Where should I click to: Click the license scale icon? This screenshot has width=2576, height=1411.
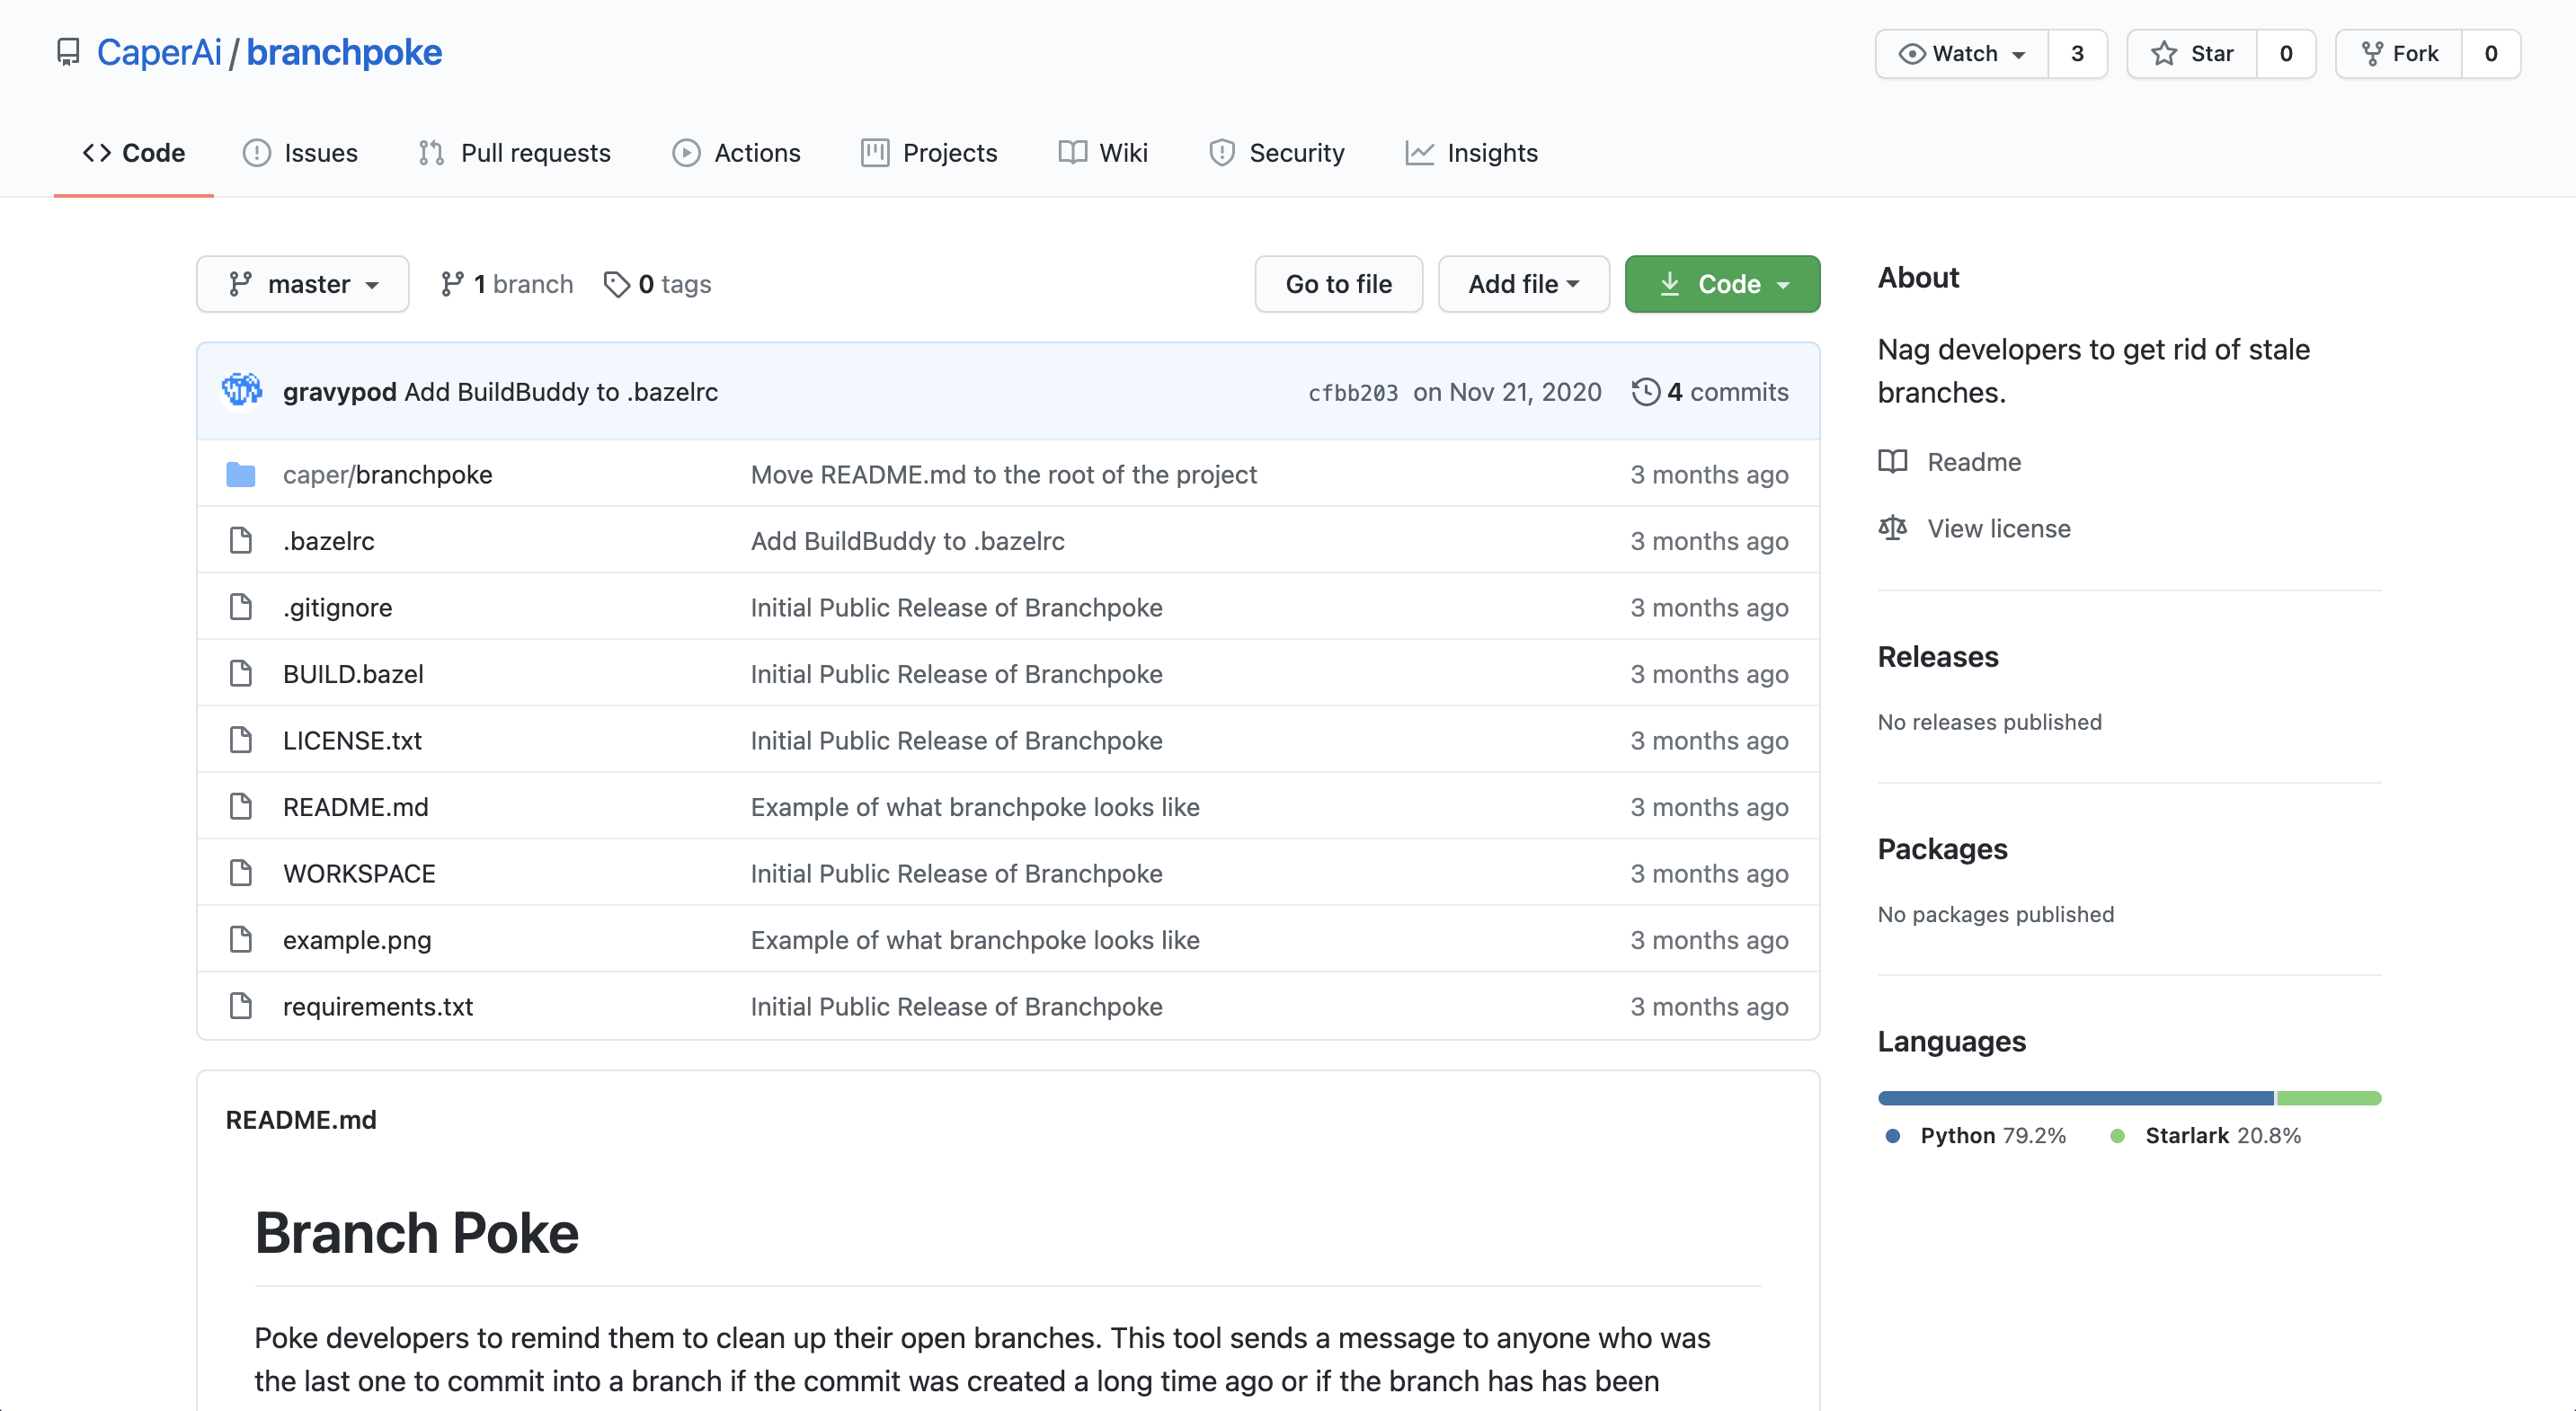coord(1892,527)
